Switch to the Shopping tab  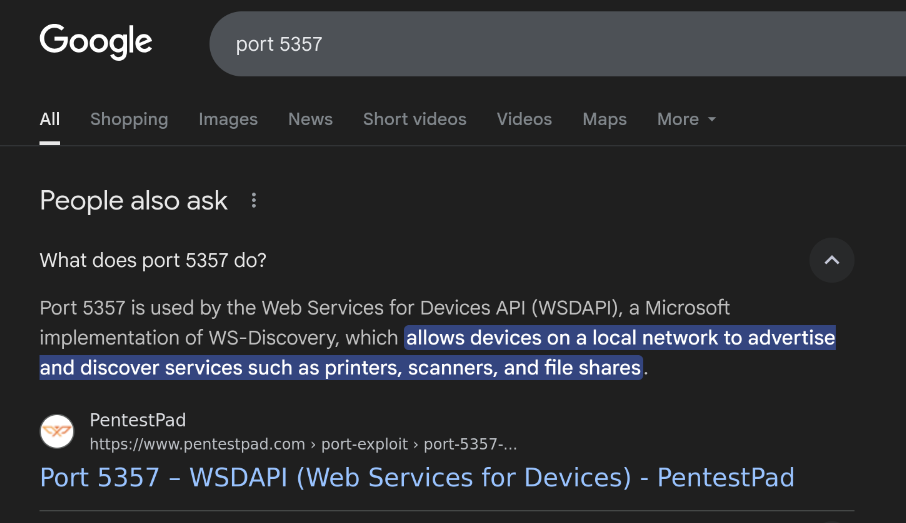click(129, 119)
